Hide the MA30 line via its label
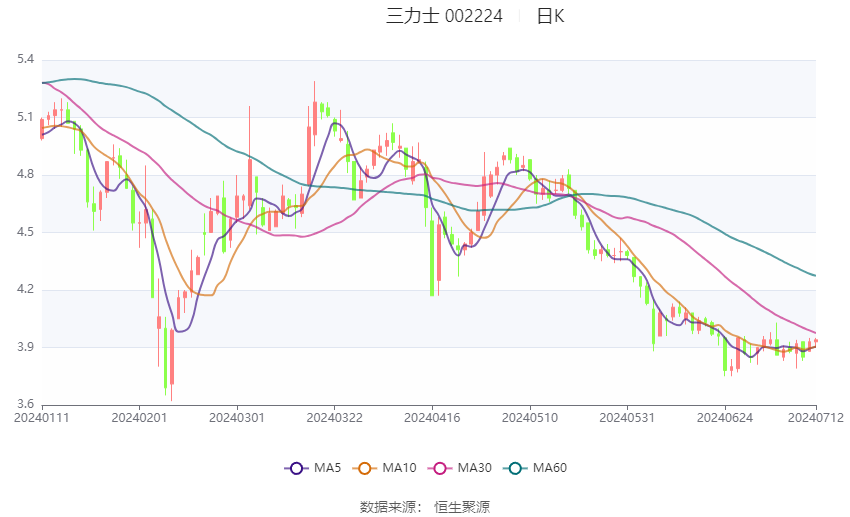This screenshot has width=850, height=517. (474, 468)
